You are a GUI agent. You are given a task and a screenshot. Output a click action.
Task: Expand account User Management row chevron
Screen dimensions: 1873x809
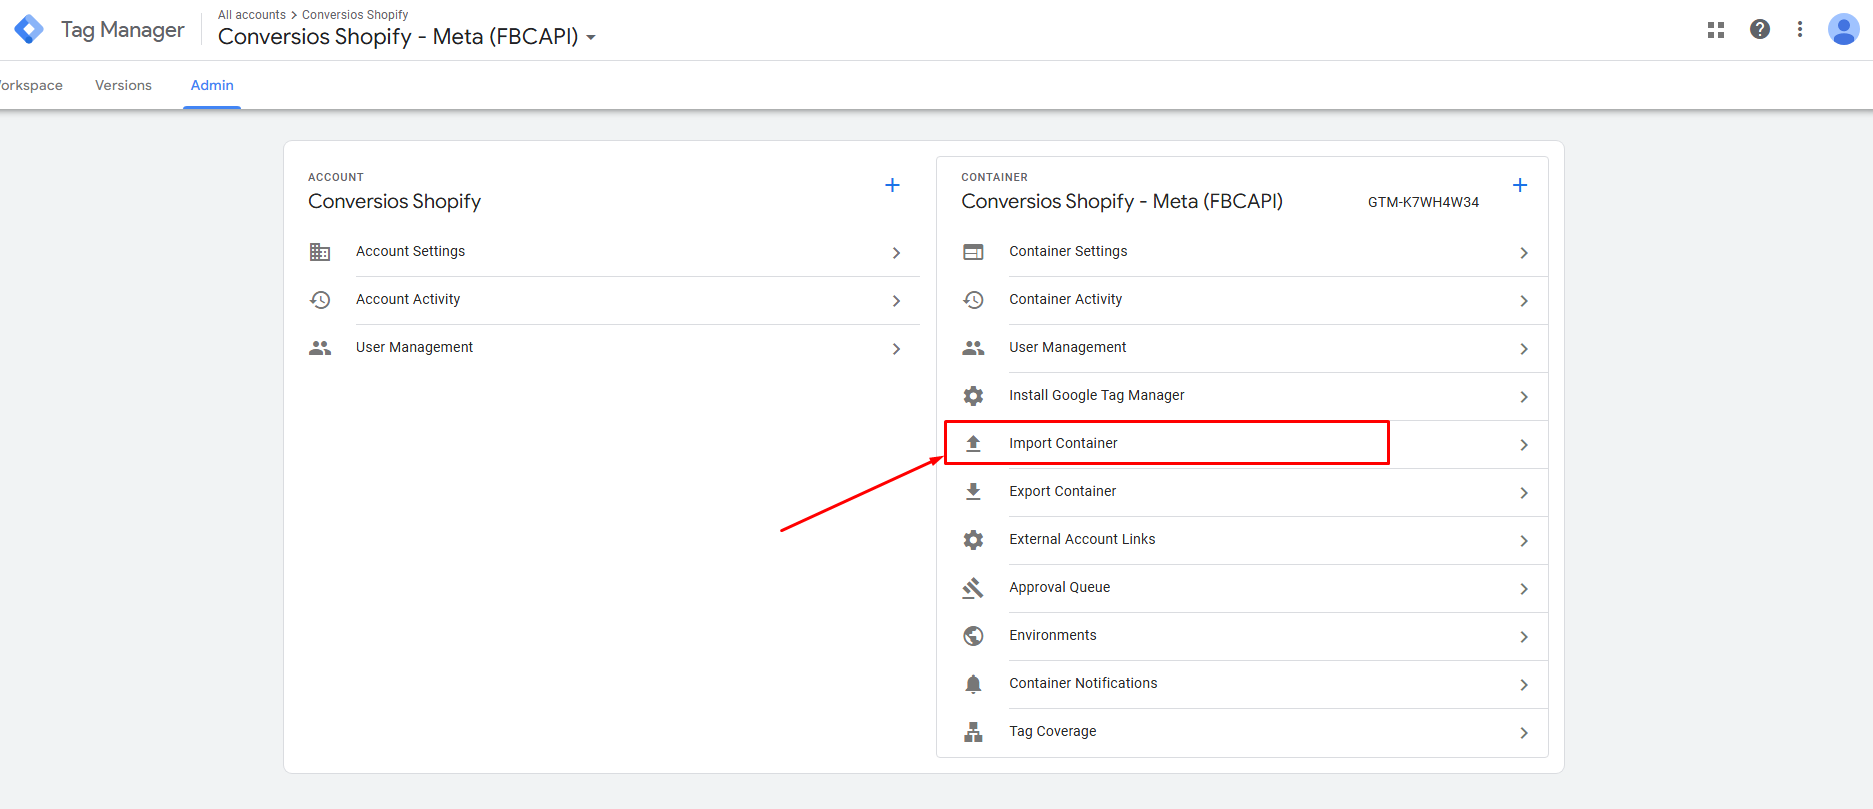click(896, 349)
